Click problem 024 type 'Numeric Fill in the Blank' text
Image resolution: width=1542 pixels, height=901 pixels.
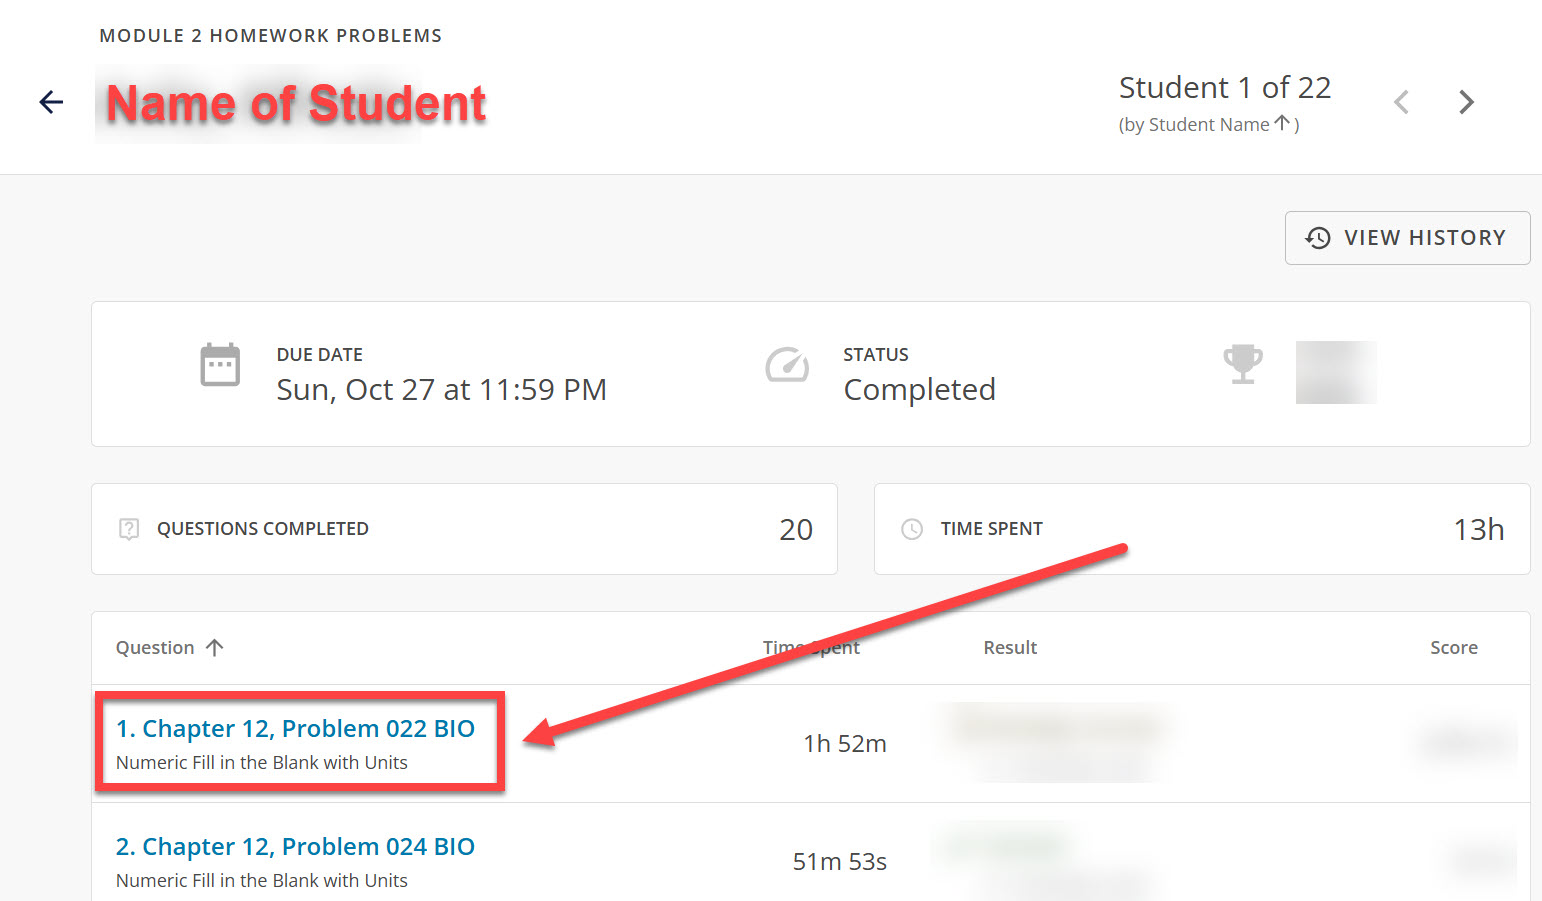[x=262, y=881]
